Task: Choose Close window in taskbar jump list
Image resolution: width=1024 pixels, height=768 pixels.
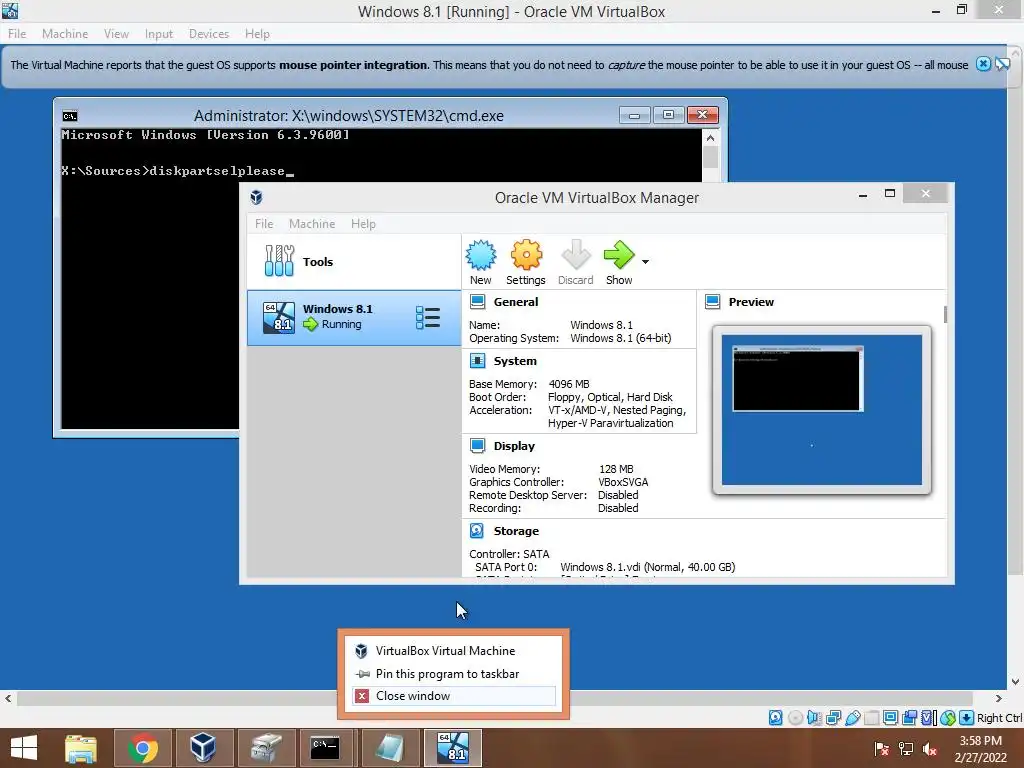Action: tap(453, 696)
